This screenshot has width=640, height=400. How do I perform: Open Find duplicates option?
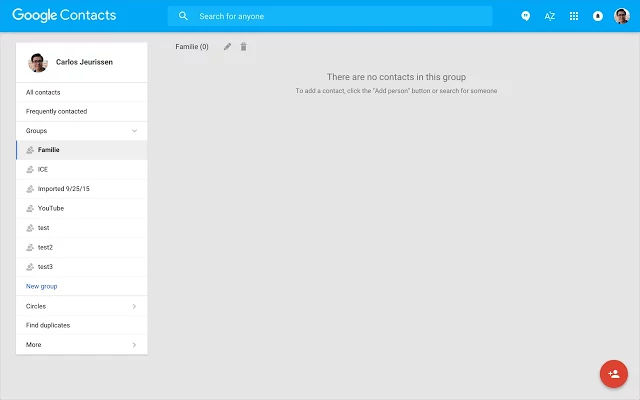48,325
